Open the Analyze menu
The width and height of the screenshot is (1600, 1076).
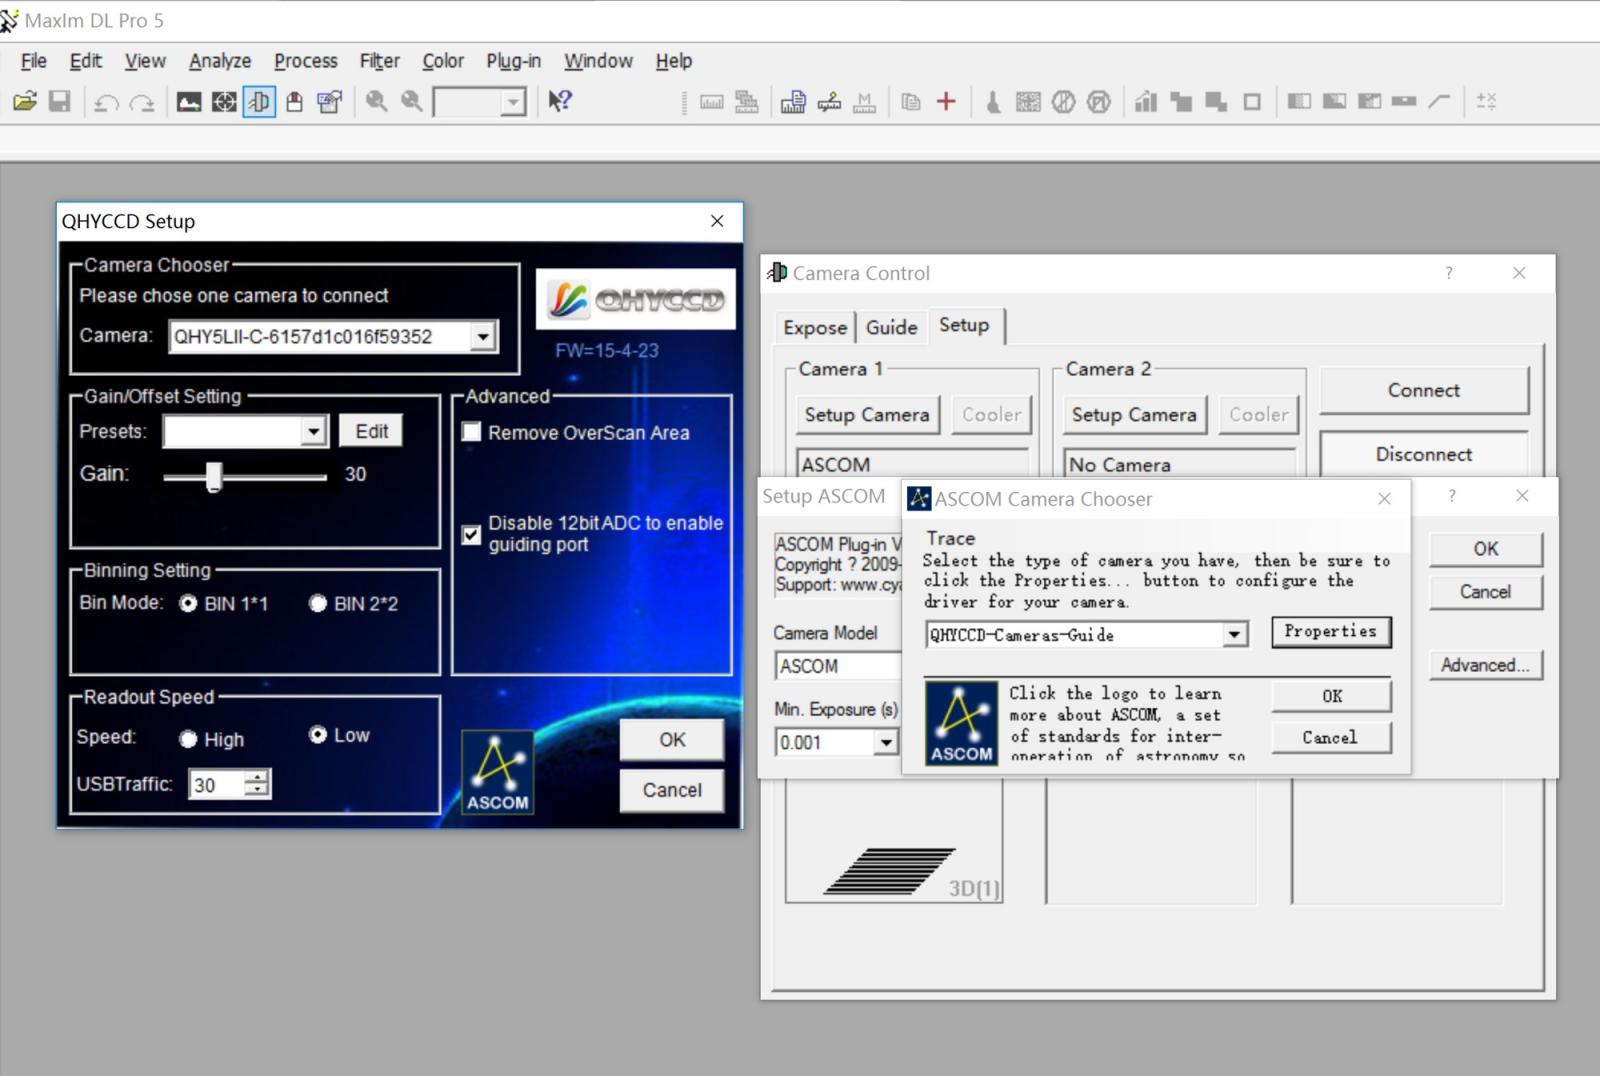point(220,61)
